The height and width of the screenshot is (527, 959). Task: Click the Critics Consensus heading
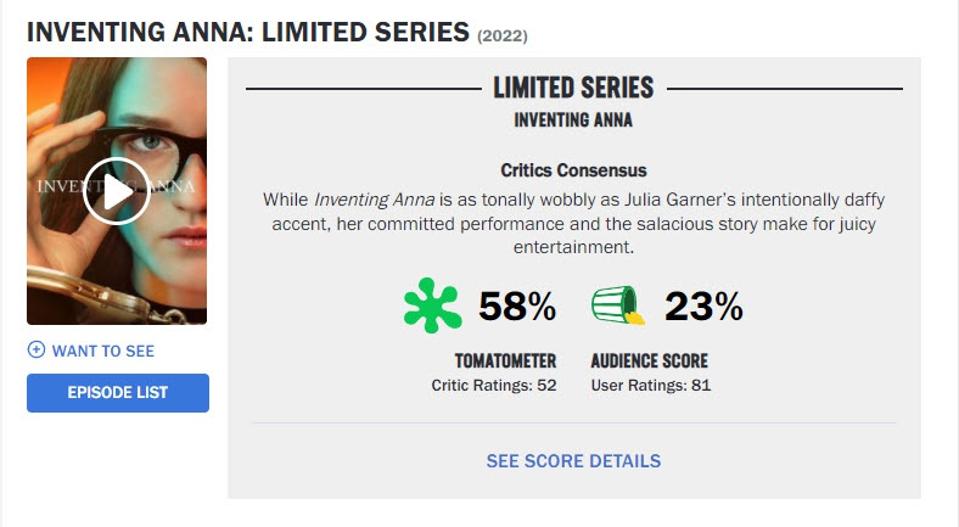573,170
